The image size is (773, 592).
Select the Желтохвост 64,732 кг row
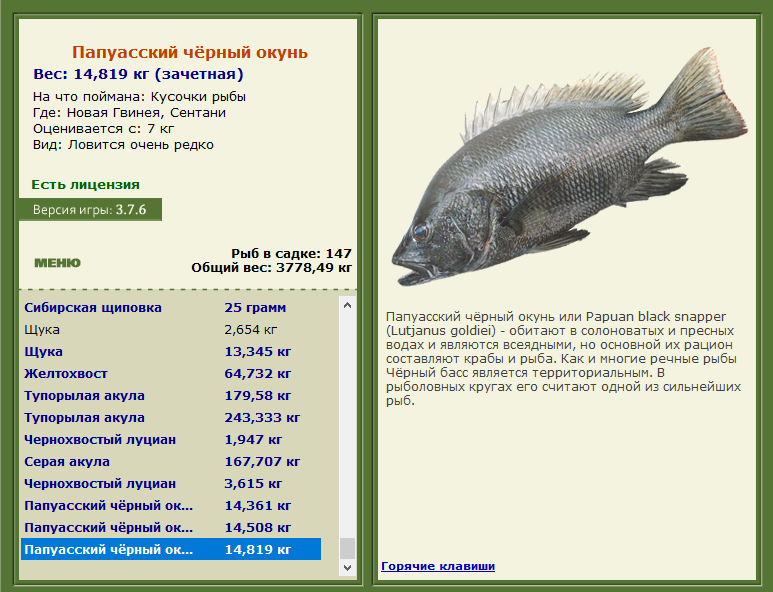click(171, 374)
